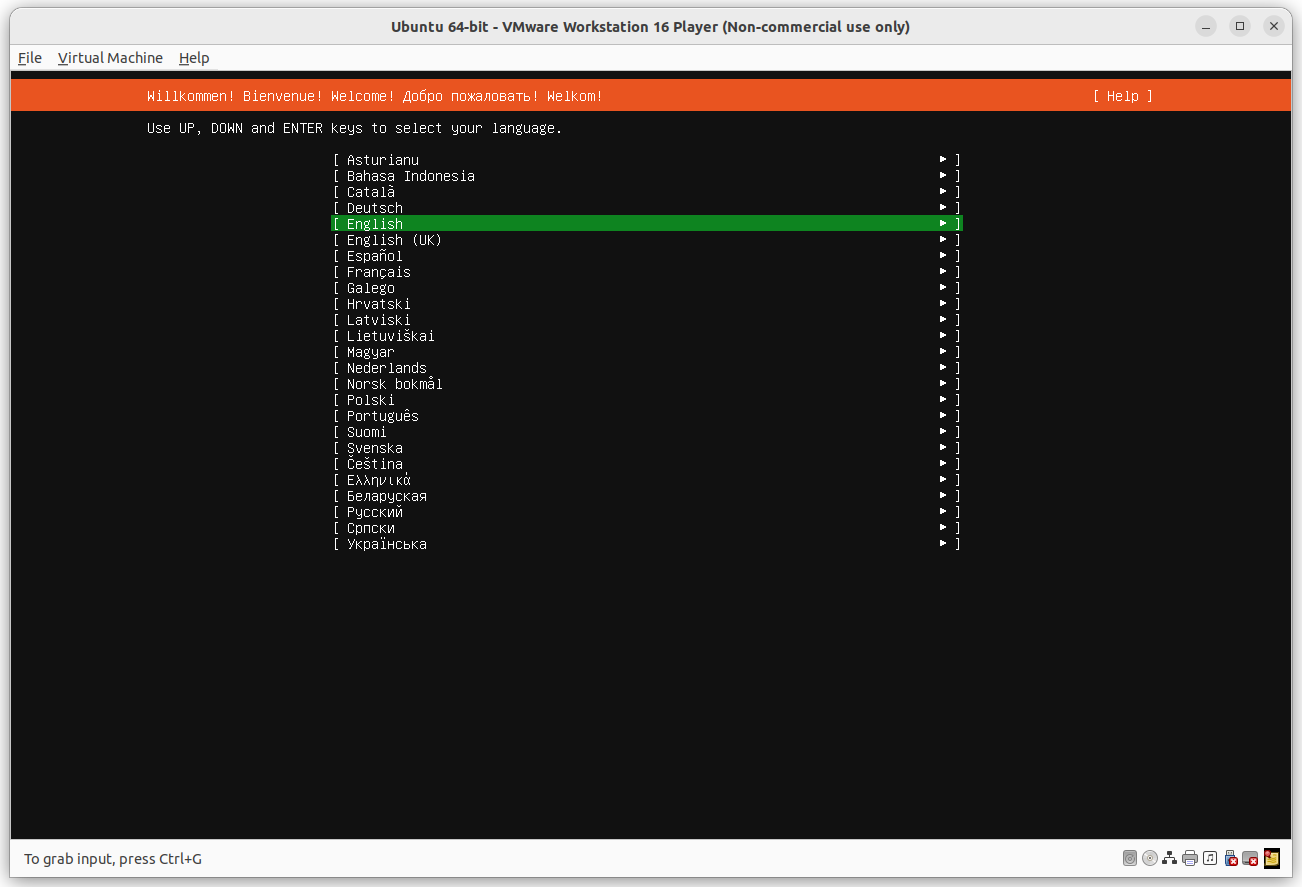Open the VMware message log notification icon
Image resolution: width=1302 pixels, height=887 pixels.
coord(1271,858)
